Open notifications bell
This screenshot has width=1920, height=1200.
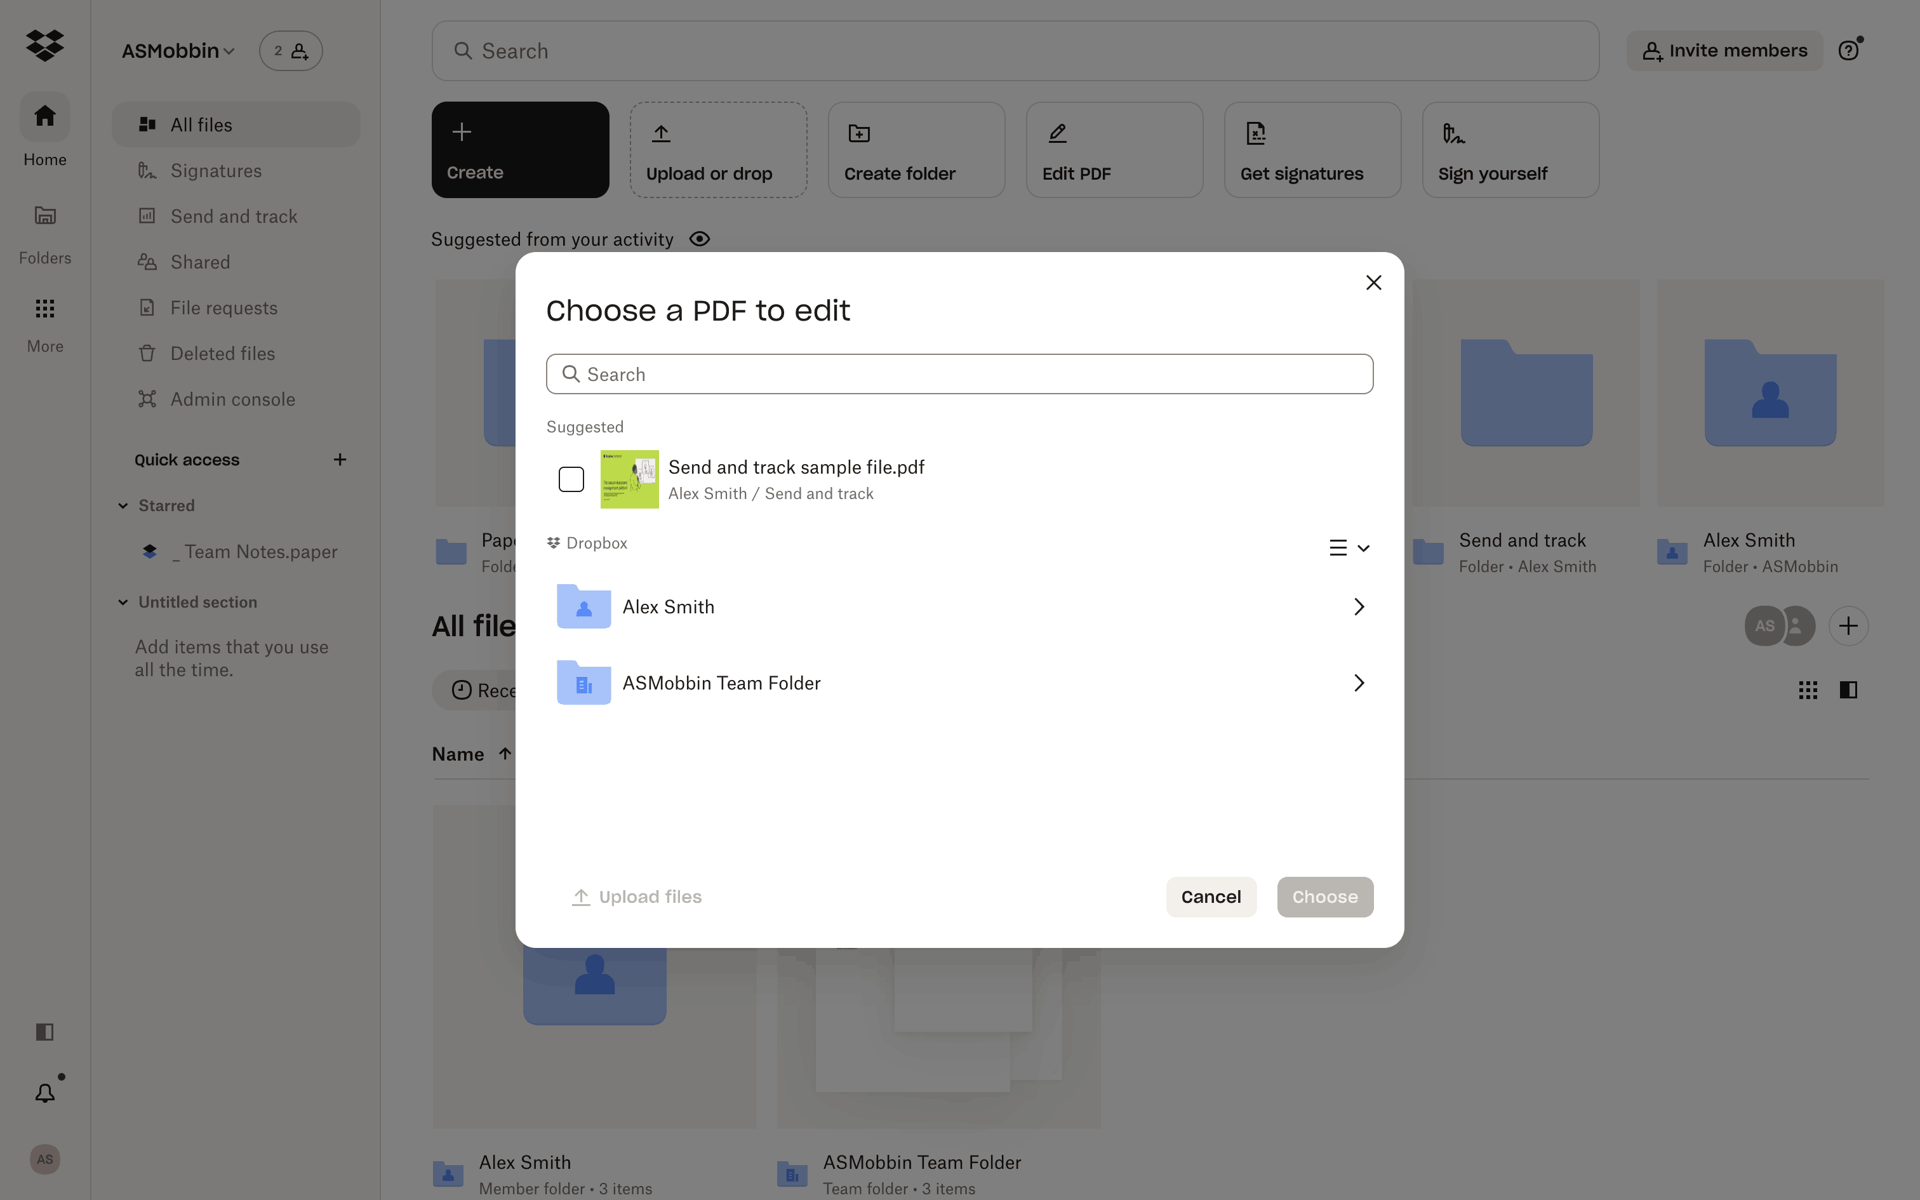click(x=45, y=1093)
